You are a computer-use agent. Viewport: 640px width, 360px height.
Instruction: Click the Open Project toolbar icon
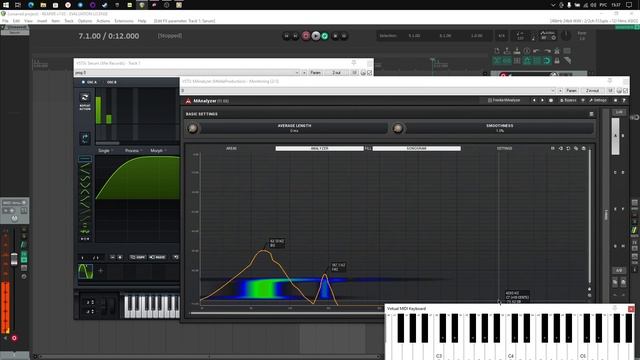coord(507,51)
